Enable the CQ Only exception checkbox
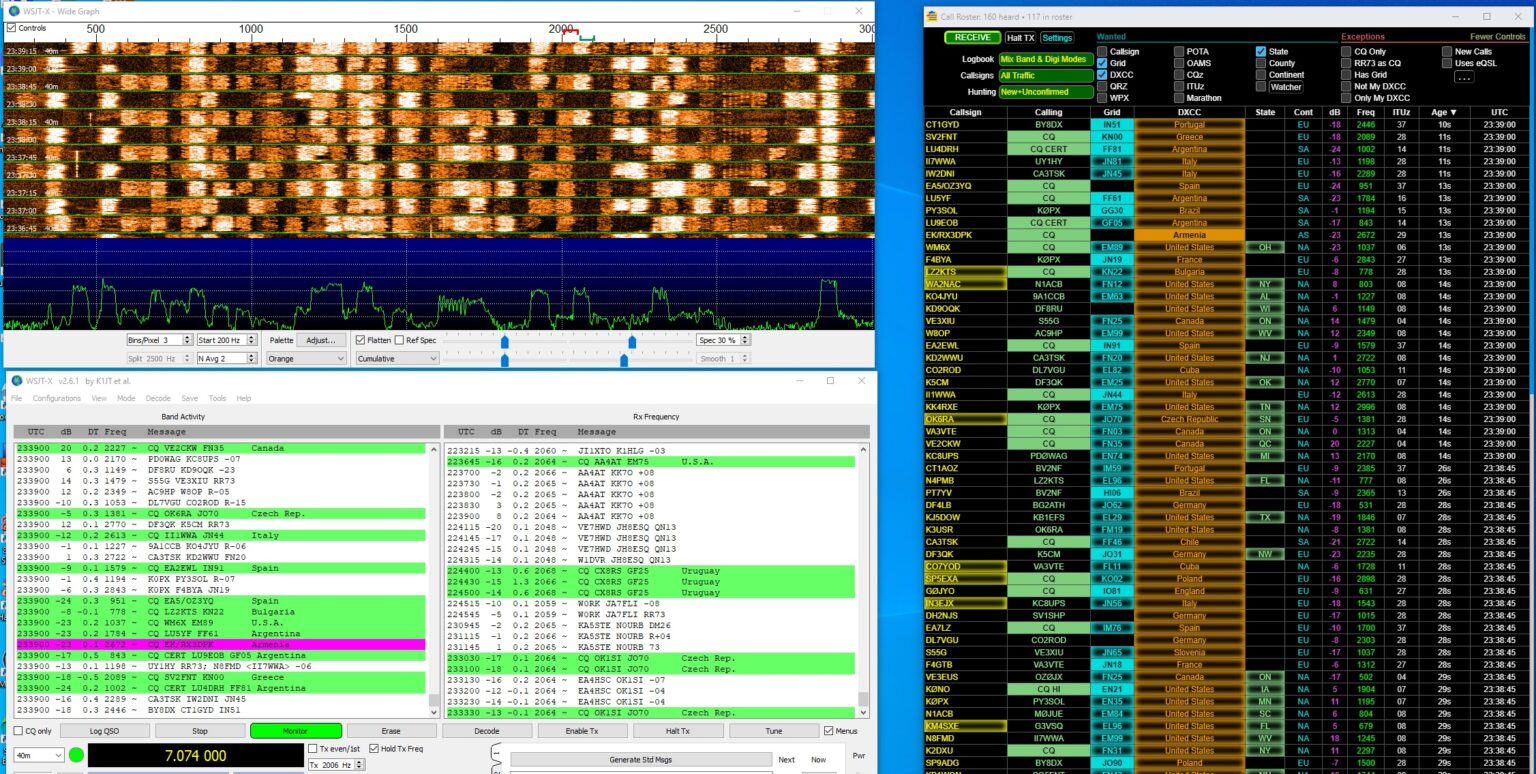The height and width of the screenshot is (774, 1536). point(1346,52)
